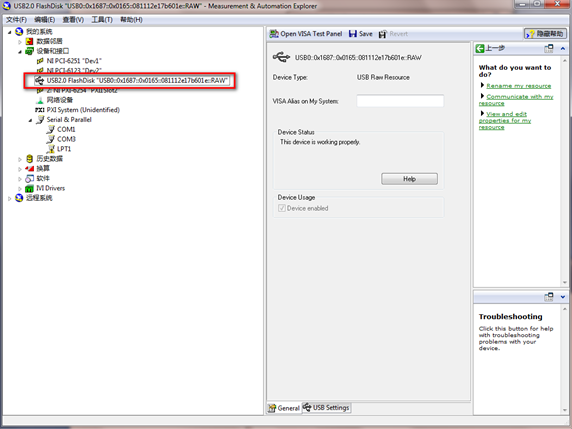Expand the 软件 tree node
This screenshot has height=429, width=572.
(20, 179)
